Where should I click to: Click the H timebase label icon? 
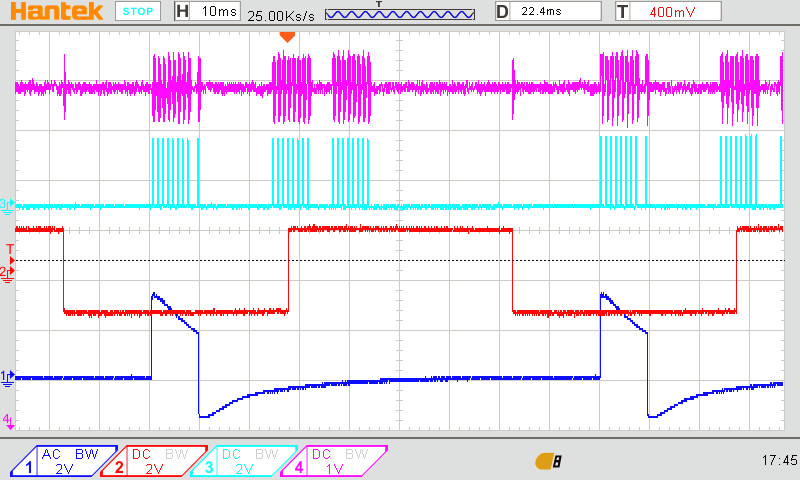(x=182, y=11)
